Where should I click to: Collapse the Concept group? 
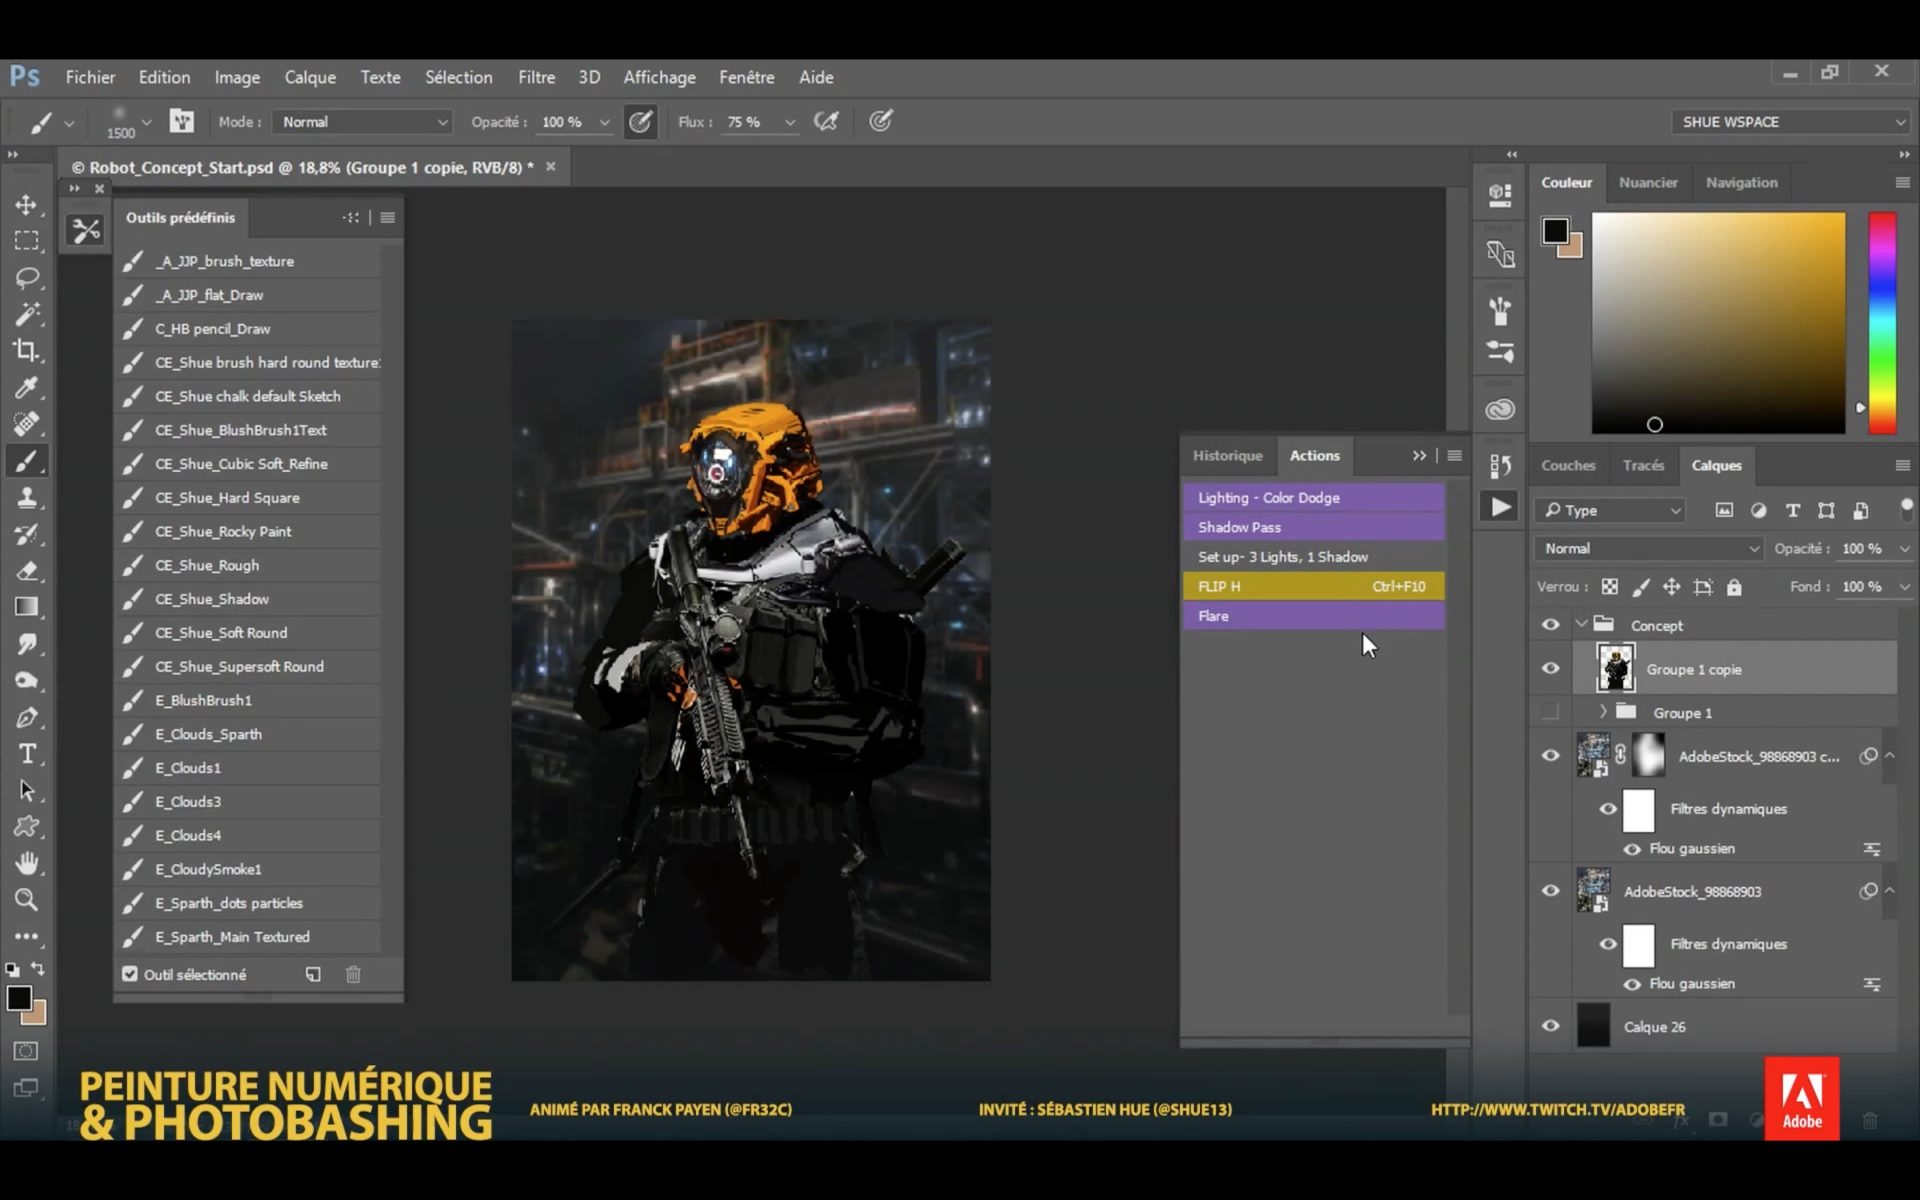[1581, 624]
